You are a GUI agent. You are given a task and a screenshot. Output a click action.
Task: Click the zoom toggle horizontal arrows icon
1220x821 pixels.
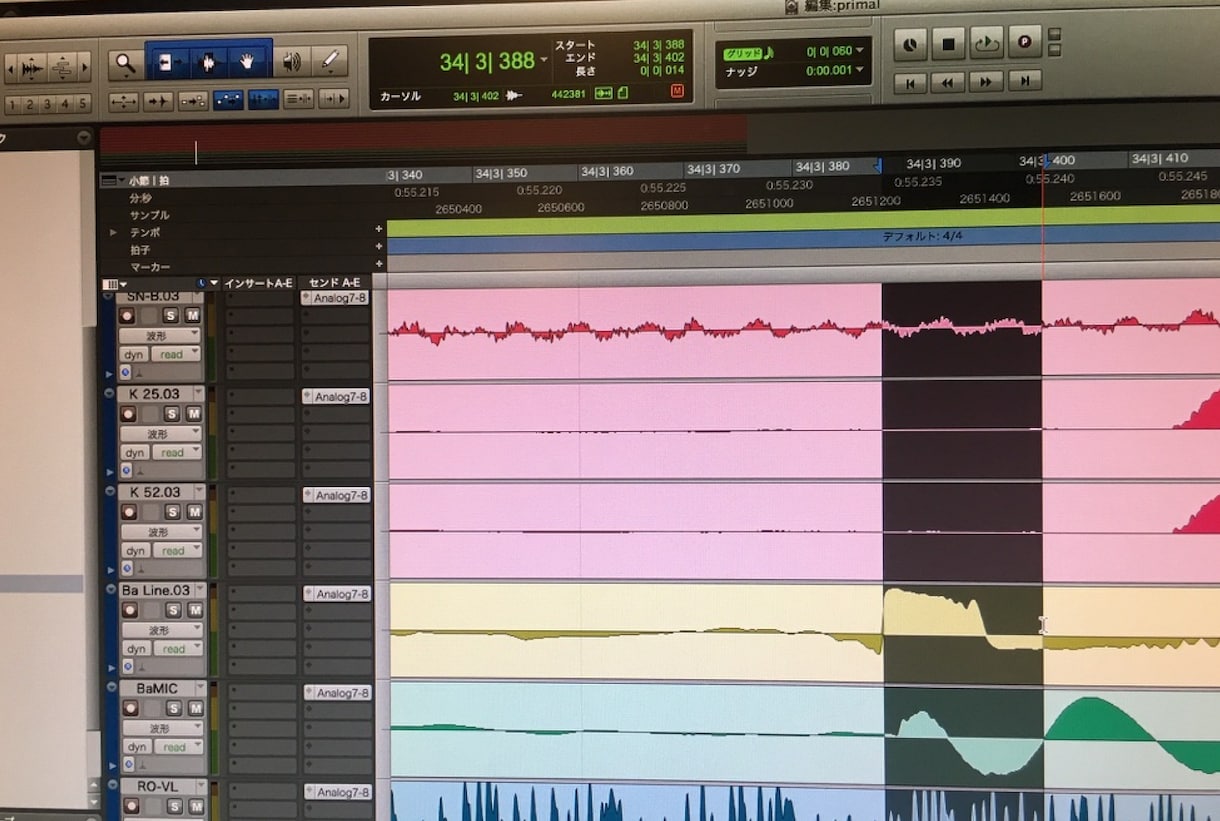point(124,101)
